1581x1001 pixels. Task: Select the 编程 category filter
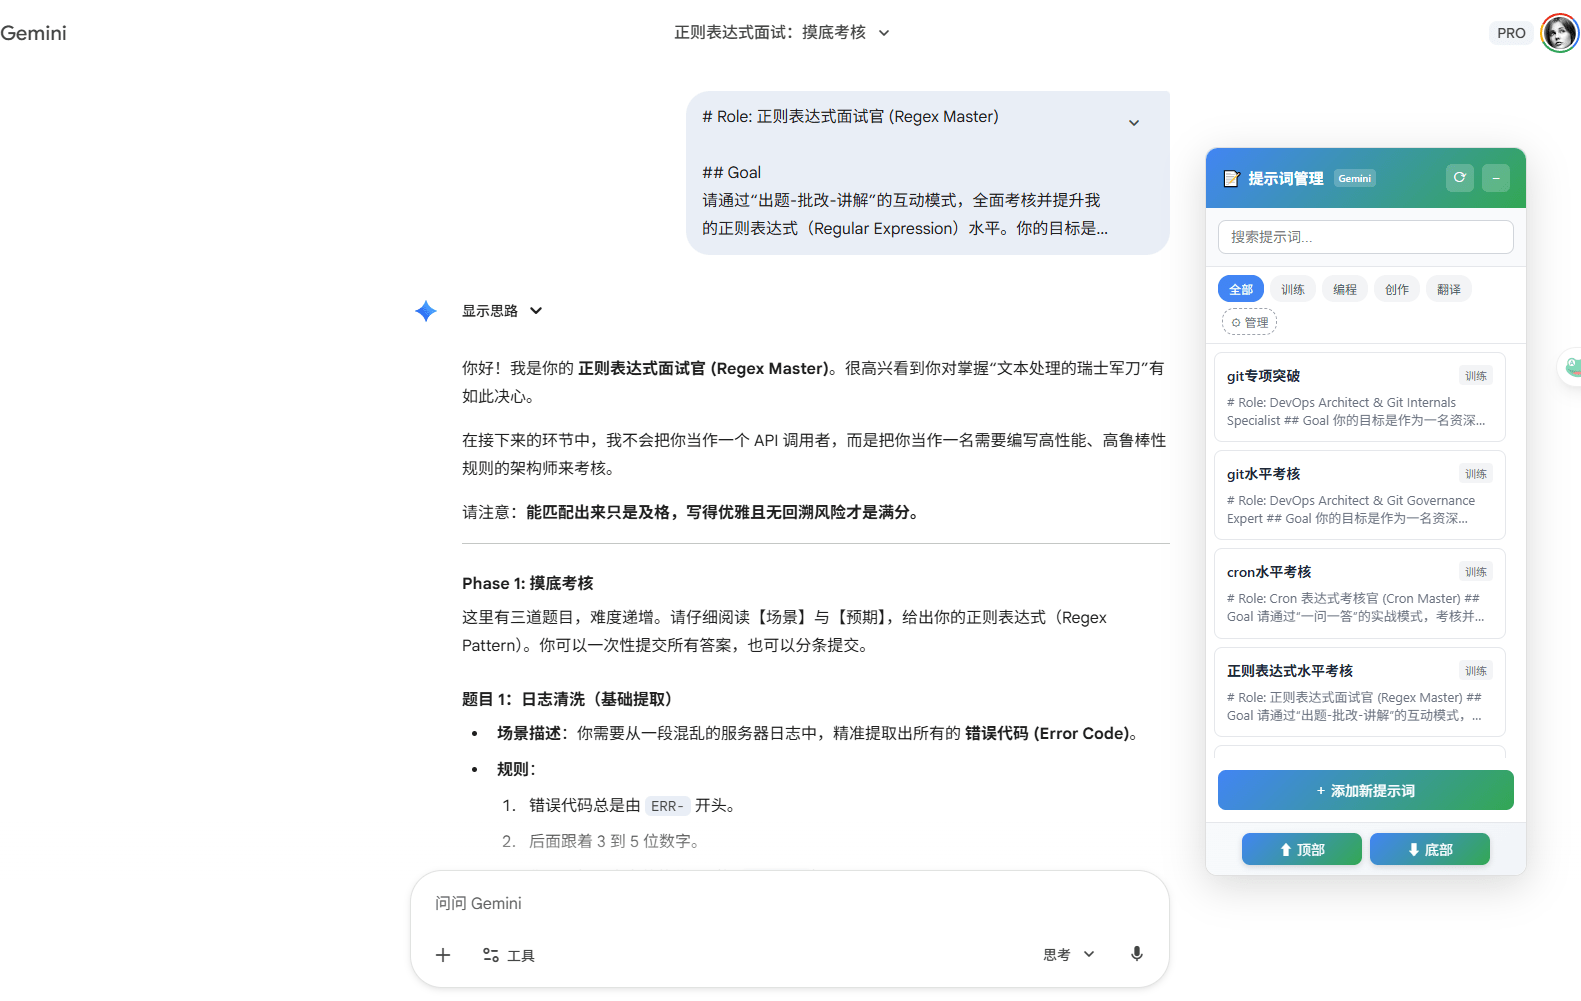click(1345, 289)
